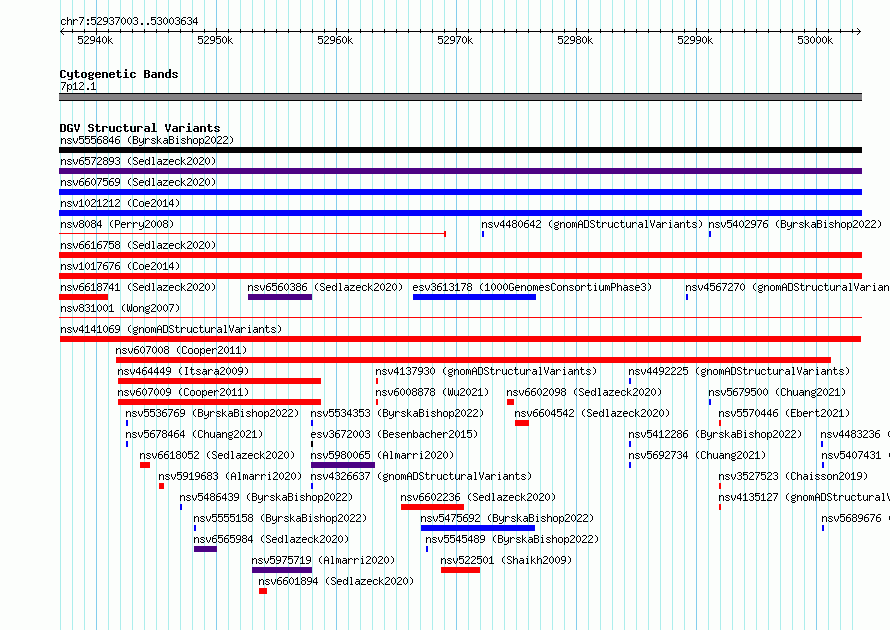Open nsv522501 (Shaikh2009) label

[x=506, y=560]
